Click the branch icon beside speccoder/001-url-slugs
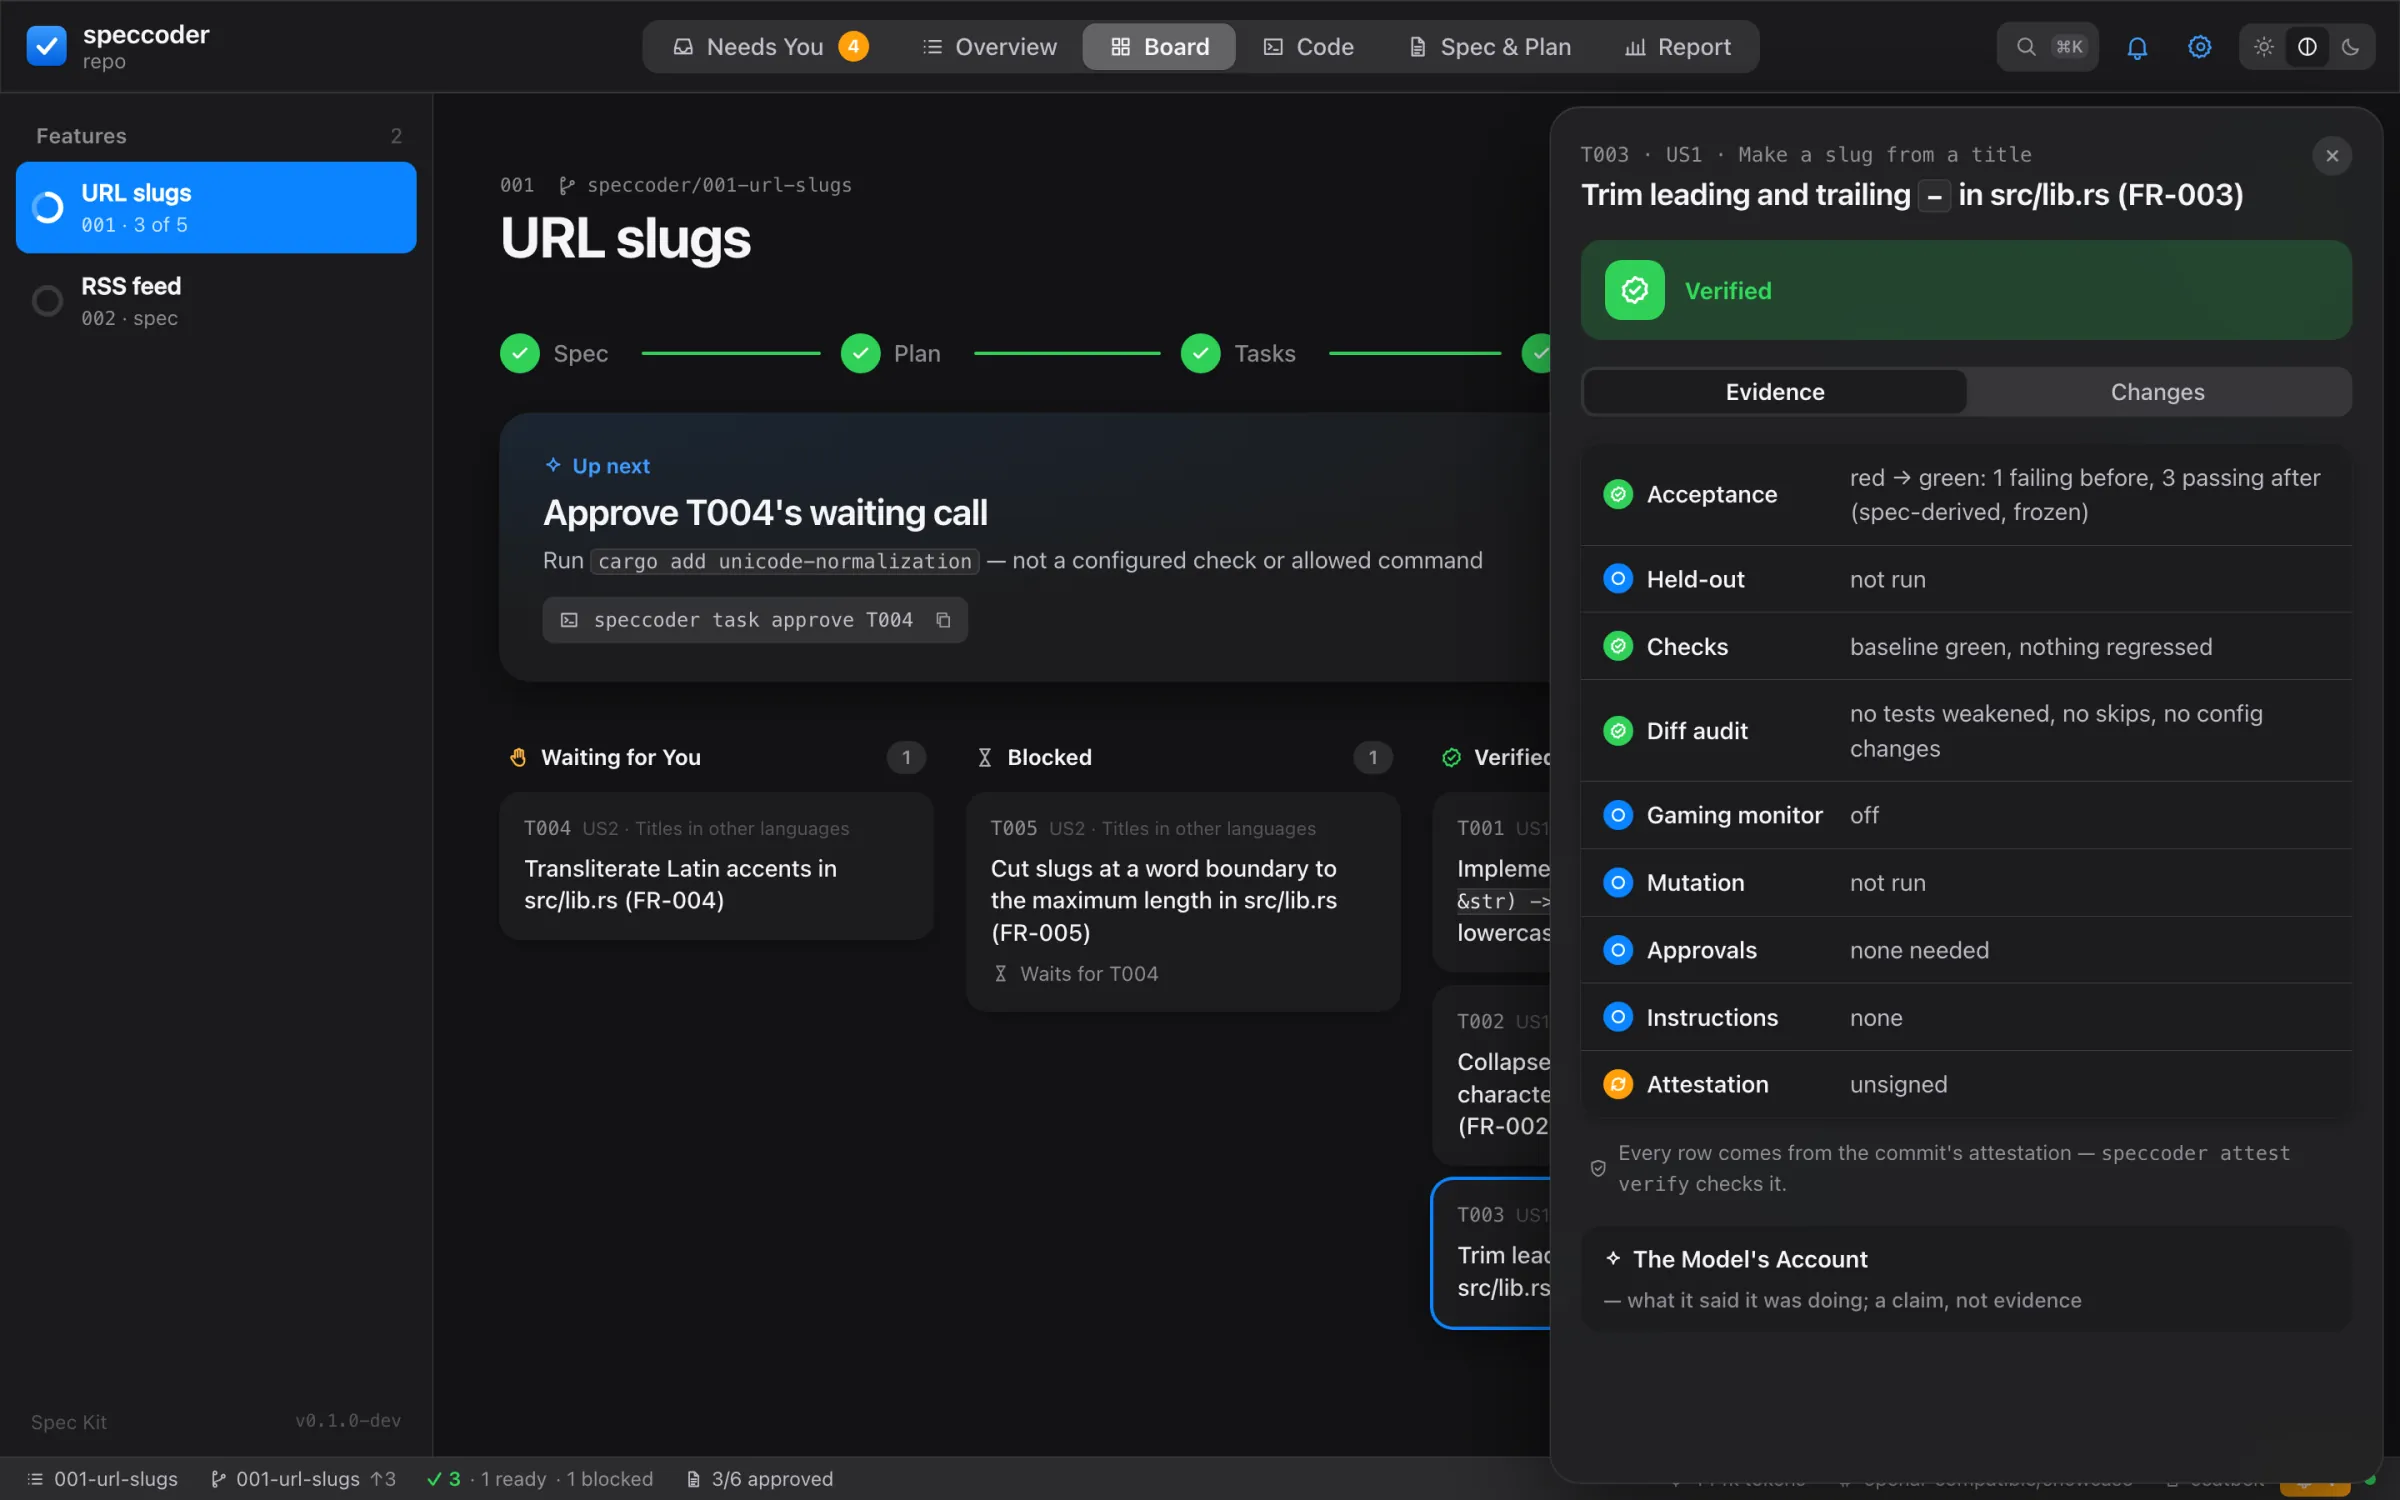 click(566, 185)
